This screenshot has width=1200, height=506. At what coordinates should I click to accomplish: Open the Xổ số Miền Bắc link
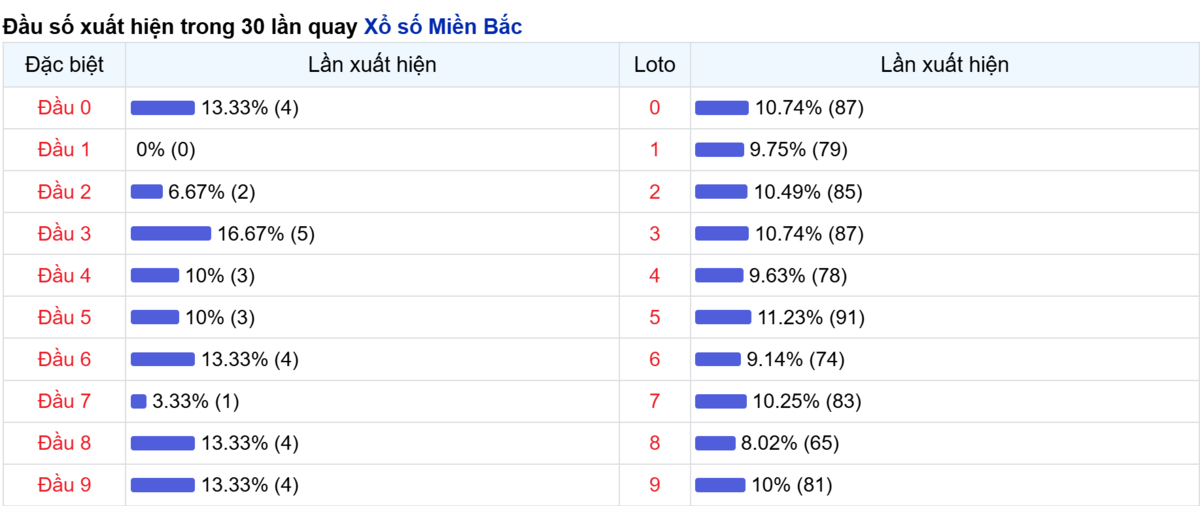click(x=443, y=27)
